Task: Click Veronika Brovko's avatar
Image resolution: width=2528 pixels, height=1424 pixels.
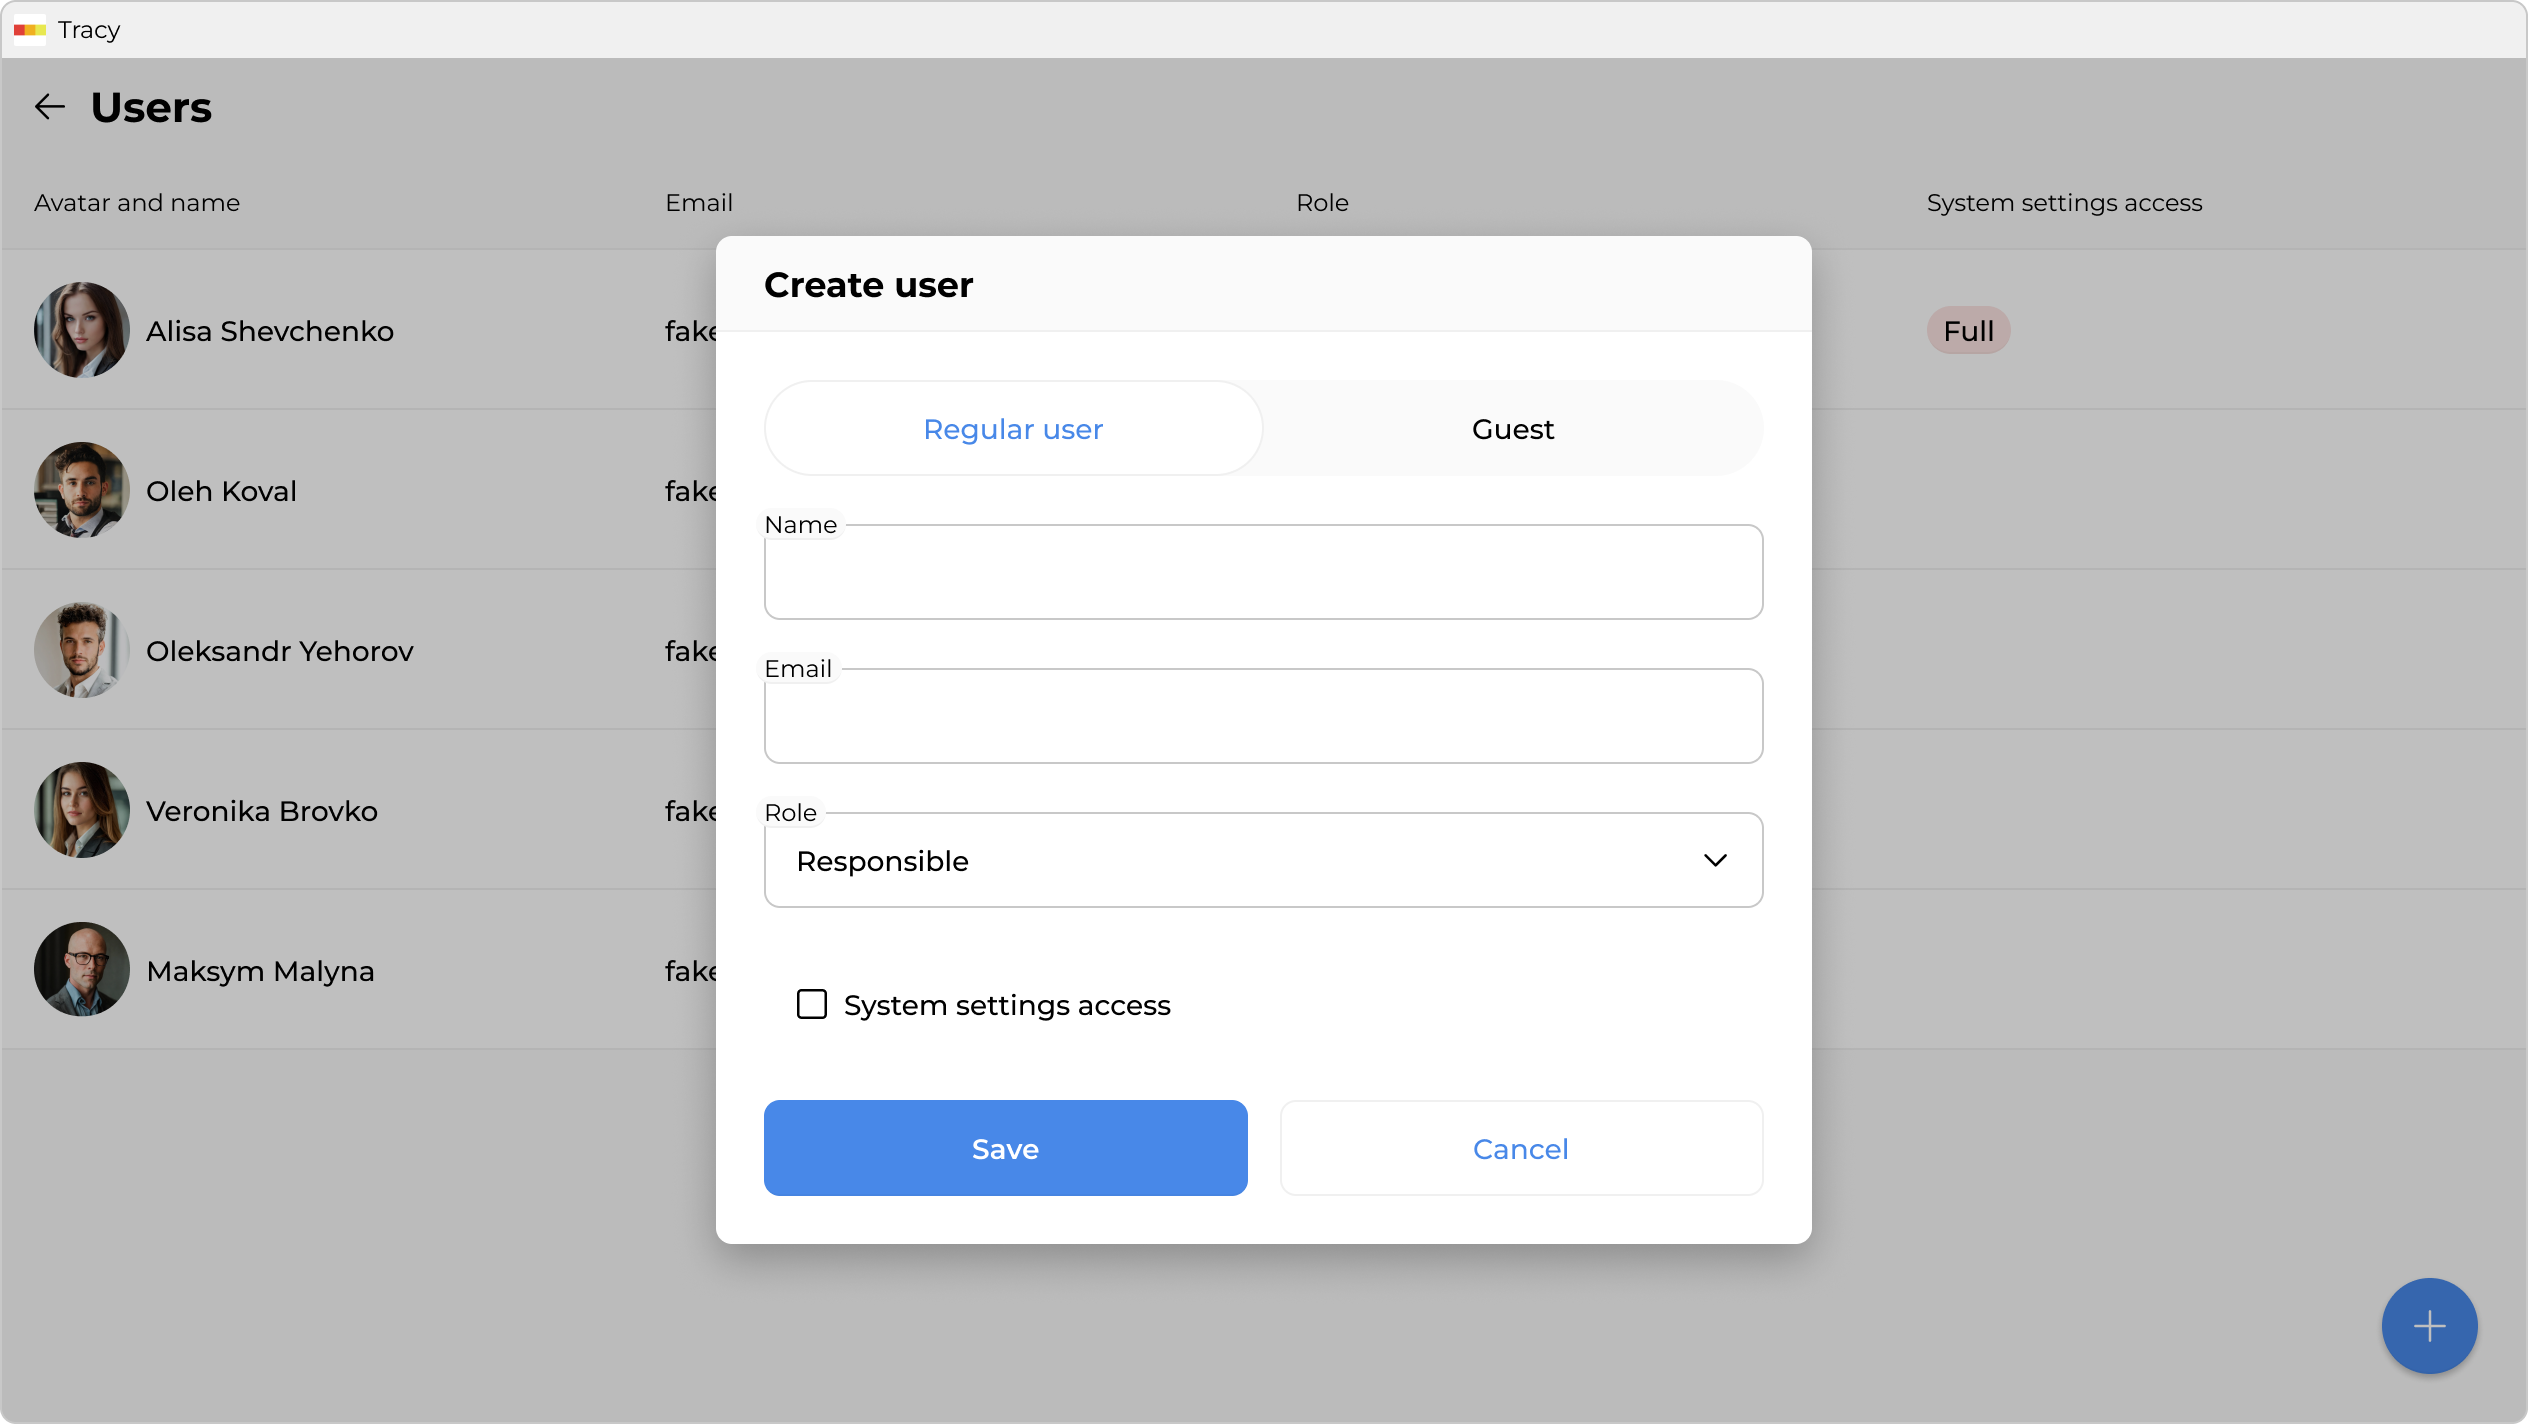Action: coord(82,810)
